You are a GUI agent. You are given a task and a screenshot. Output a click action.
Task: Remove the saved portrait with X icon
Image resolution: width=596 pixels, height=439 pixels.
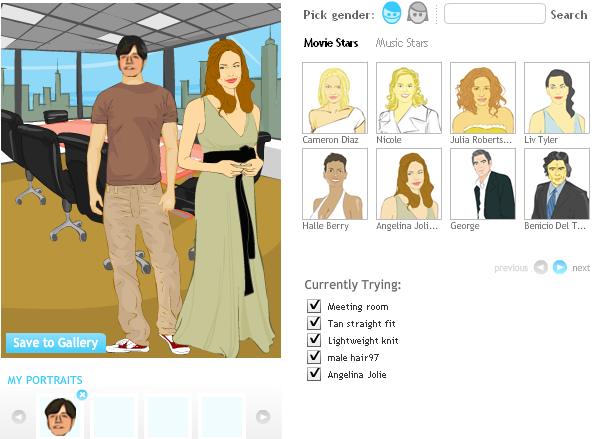coord(82,395)
